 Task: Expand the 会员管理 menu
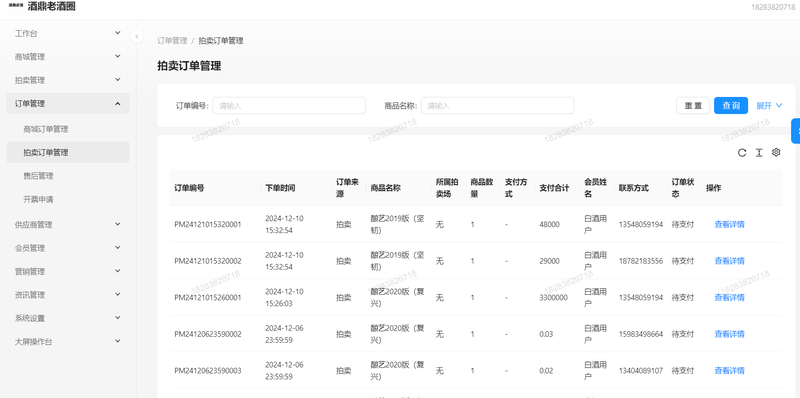(x=68, y=248)
